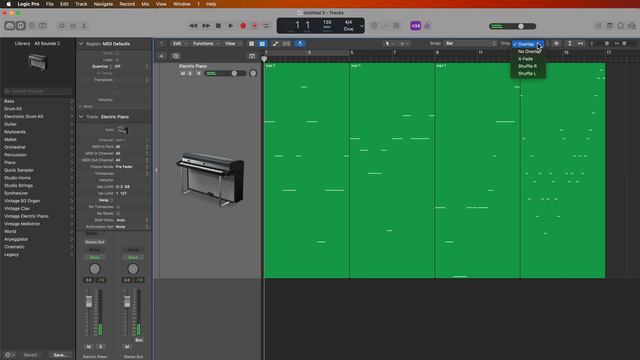Screen dimensions: 640x360
Task: Open Browsers media button at far right
Action: tap(632, 26)
